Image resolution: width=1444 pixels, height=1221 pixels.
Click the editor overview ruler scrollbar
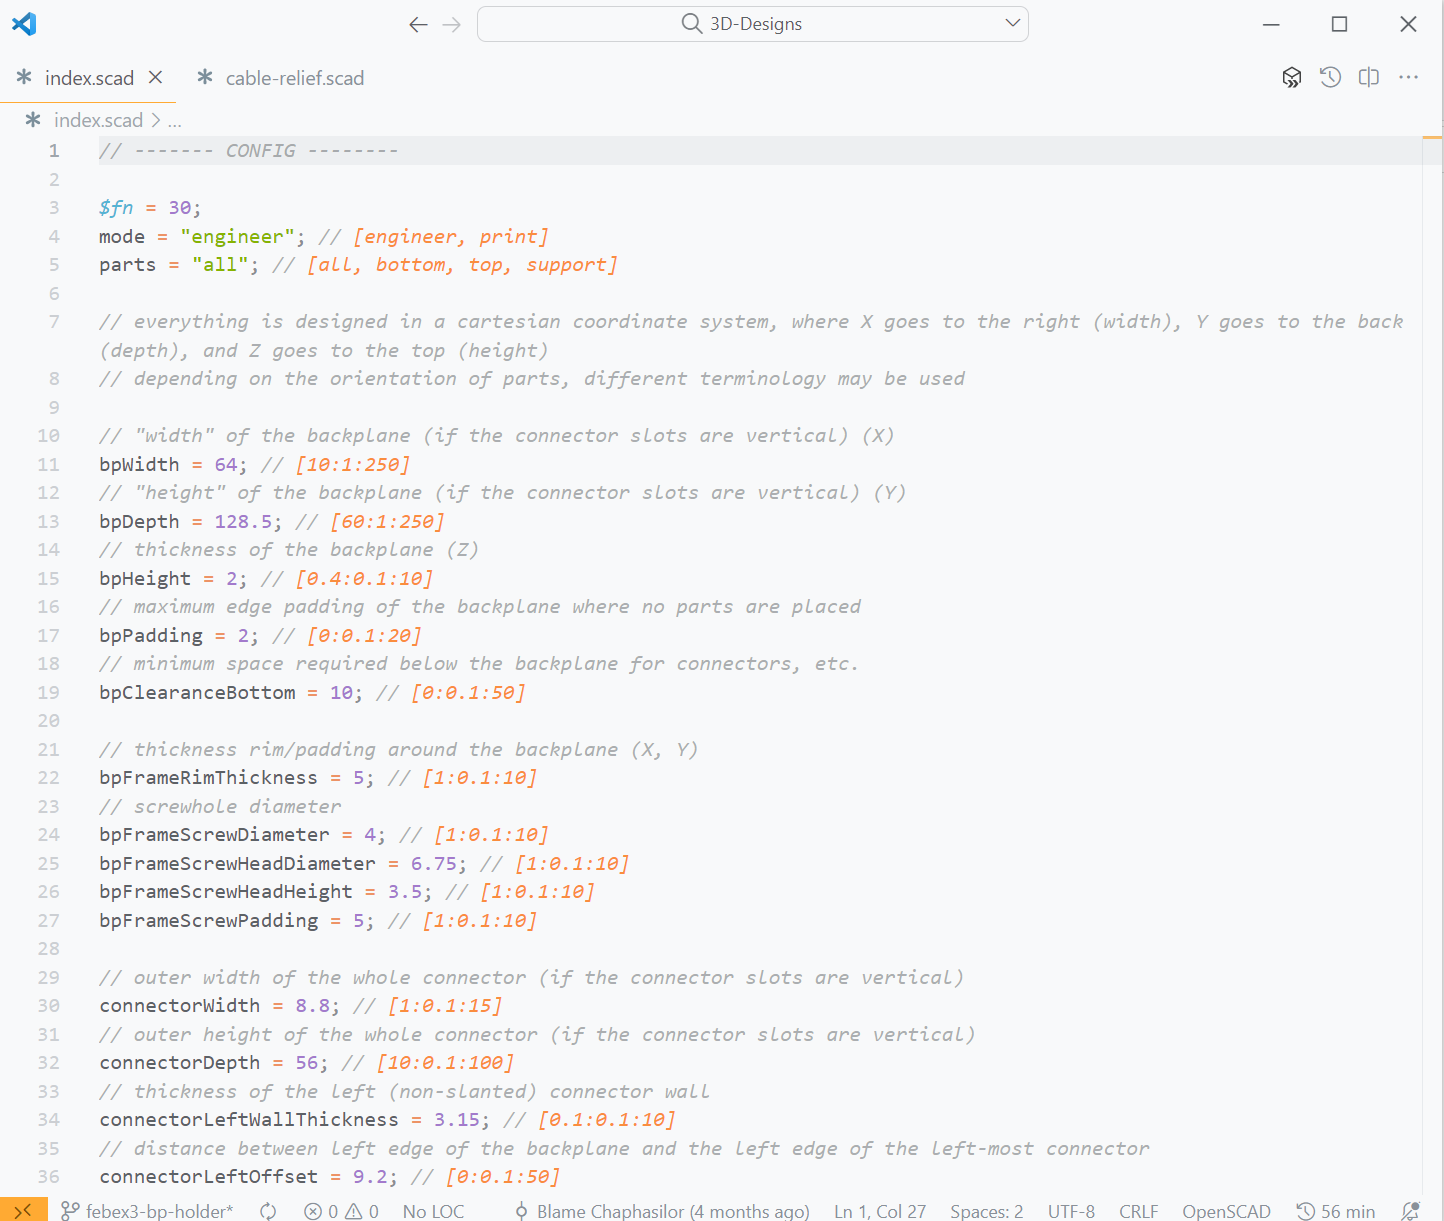tap(1432, 600)
